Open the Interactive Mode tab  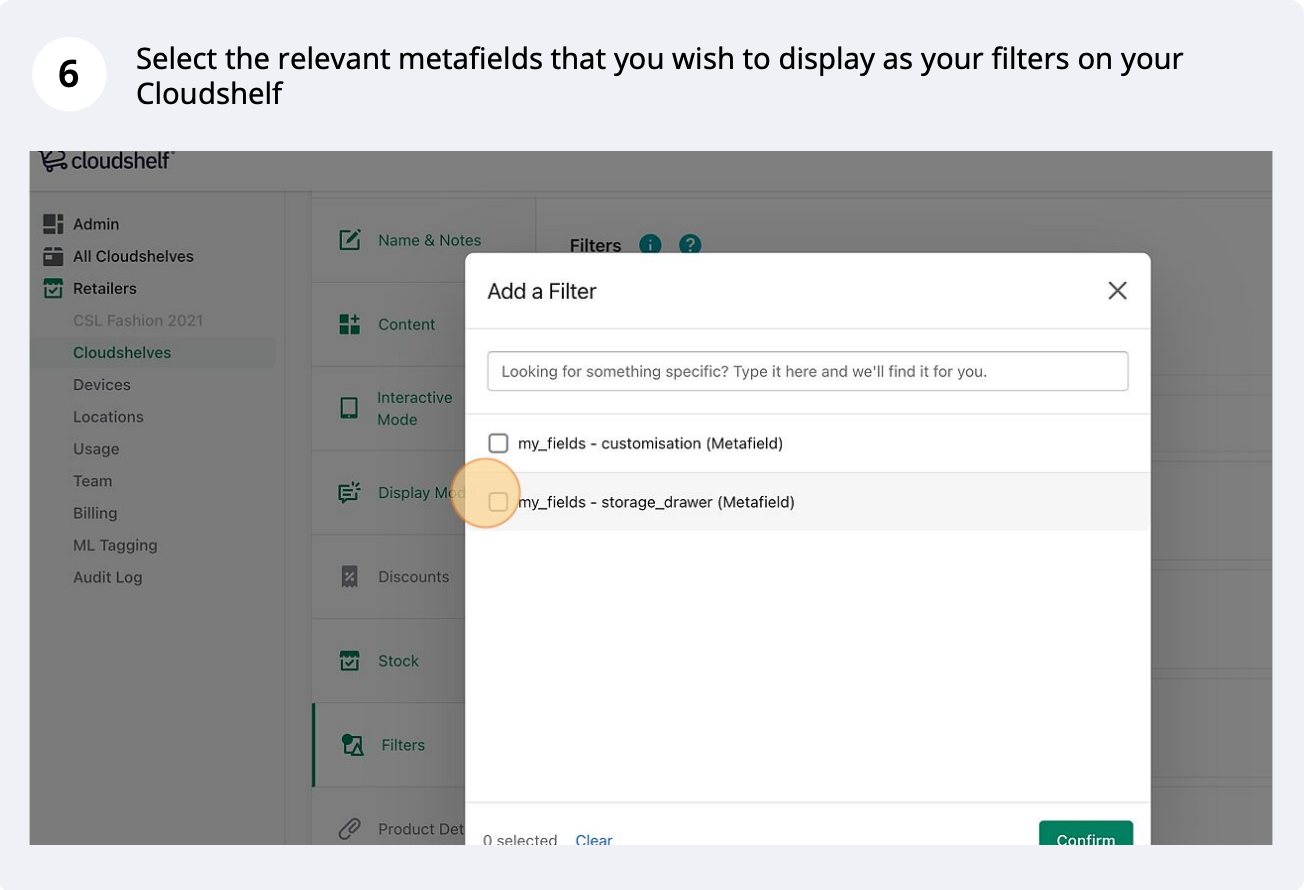tap(414, 408)
